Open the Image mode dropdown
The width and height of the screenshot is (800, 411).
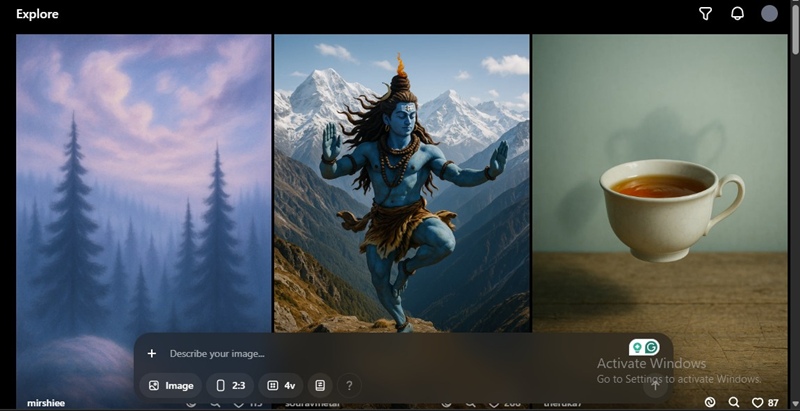coord(170,385)
